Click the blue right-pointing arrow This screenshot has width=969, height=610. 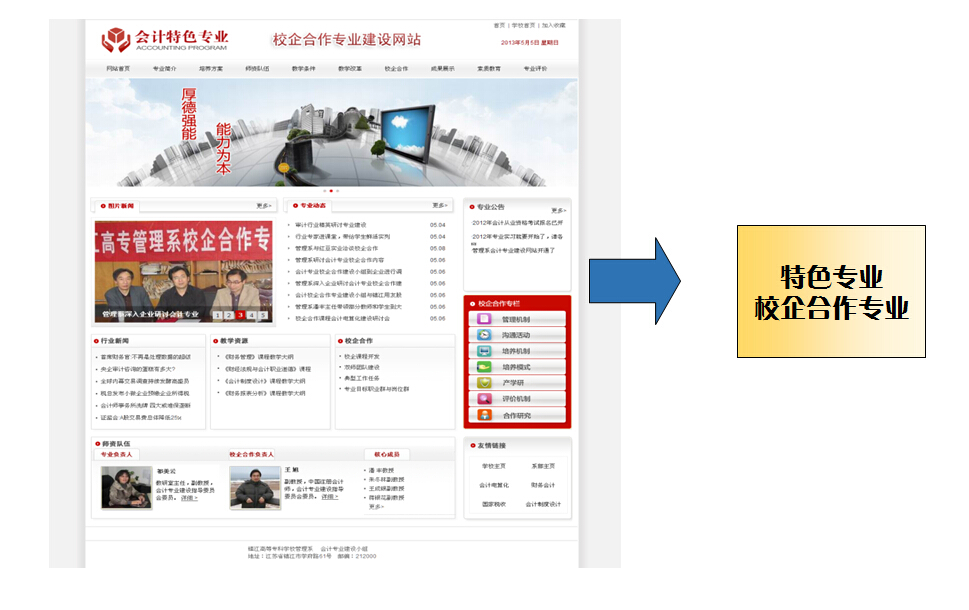[634, 281]
